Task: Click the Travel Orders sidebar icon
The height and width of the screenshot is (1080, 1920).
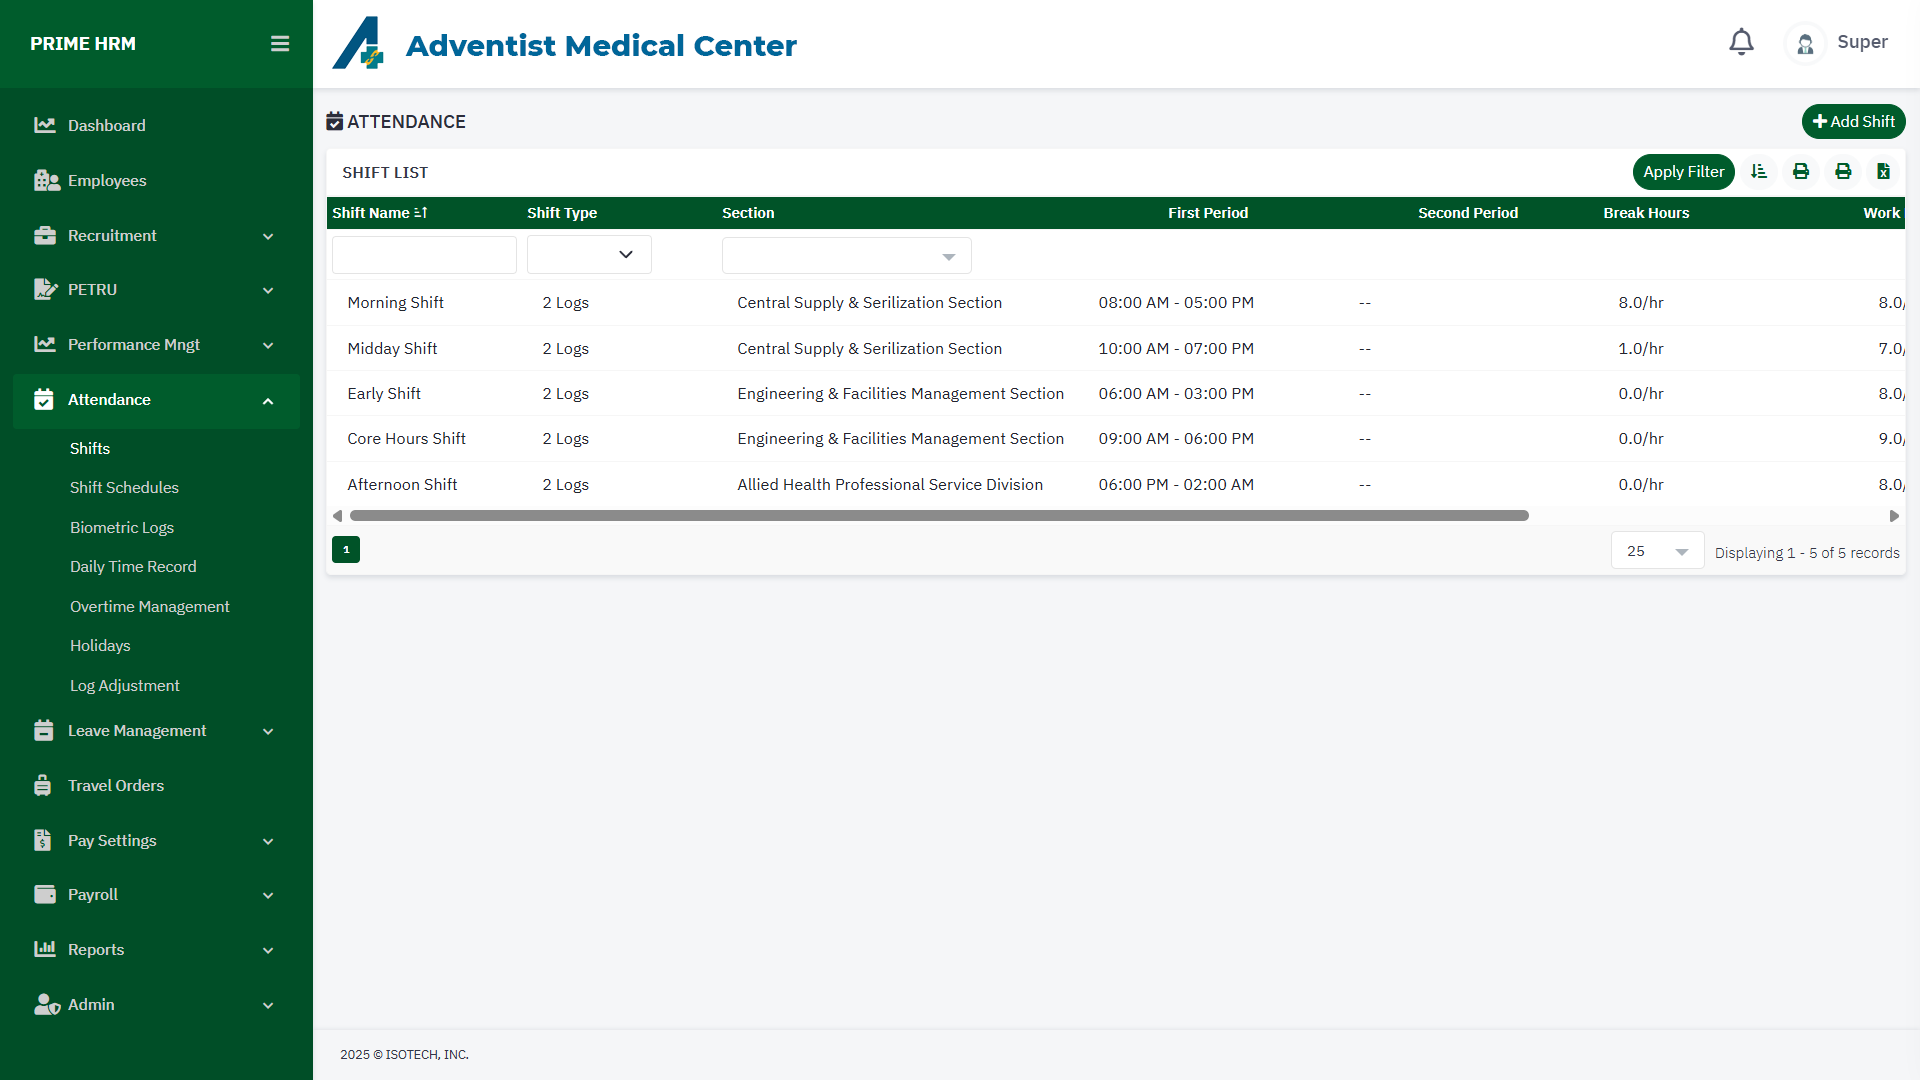Action: click(x=43, y=785)
